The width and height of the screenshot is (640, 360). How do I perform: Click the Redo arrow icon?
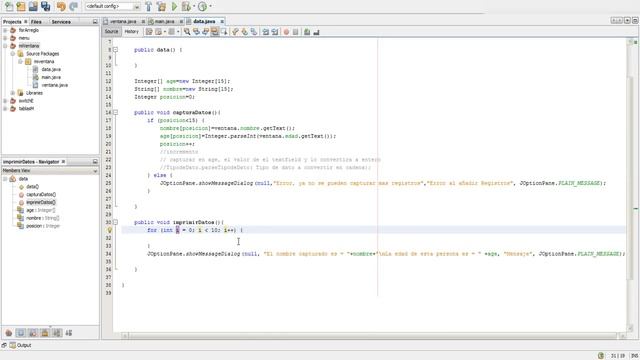[x=73, y=6]
